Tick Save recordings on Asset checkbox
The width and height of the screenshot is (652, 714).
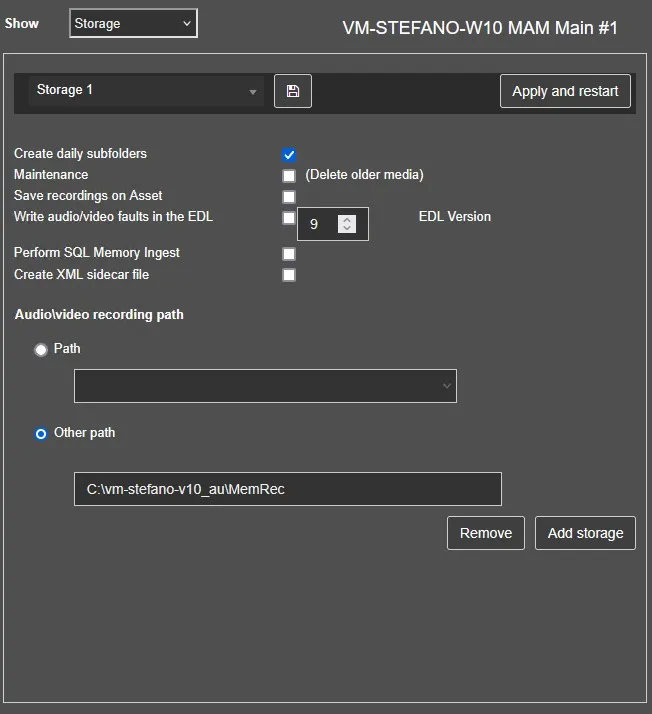point(289,197)
